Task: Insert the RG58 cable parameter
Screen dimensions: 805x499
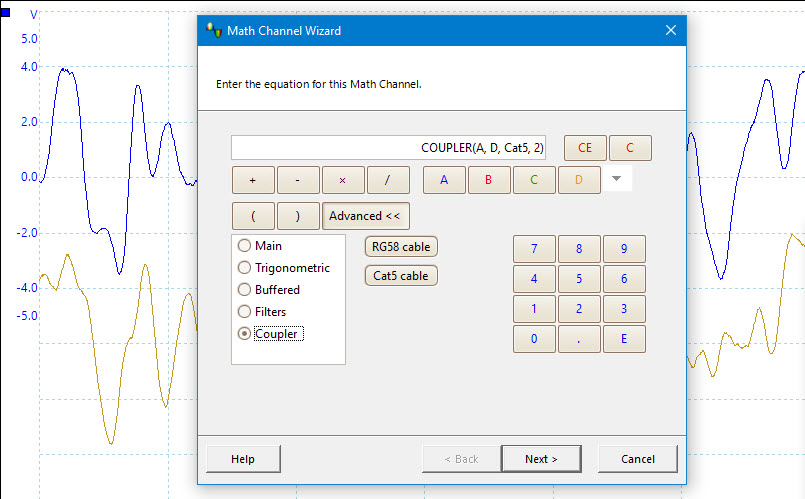Action: pyautogui.click(x=401, y=247)
